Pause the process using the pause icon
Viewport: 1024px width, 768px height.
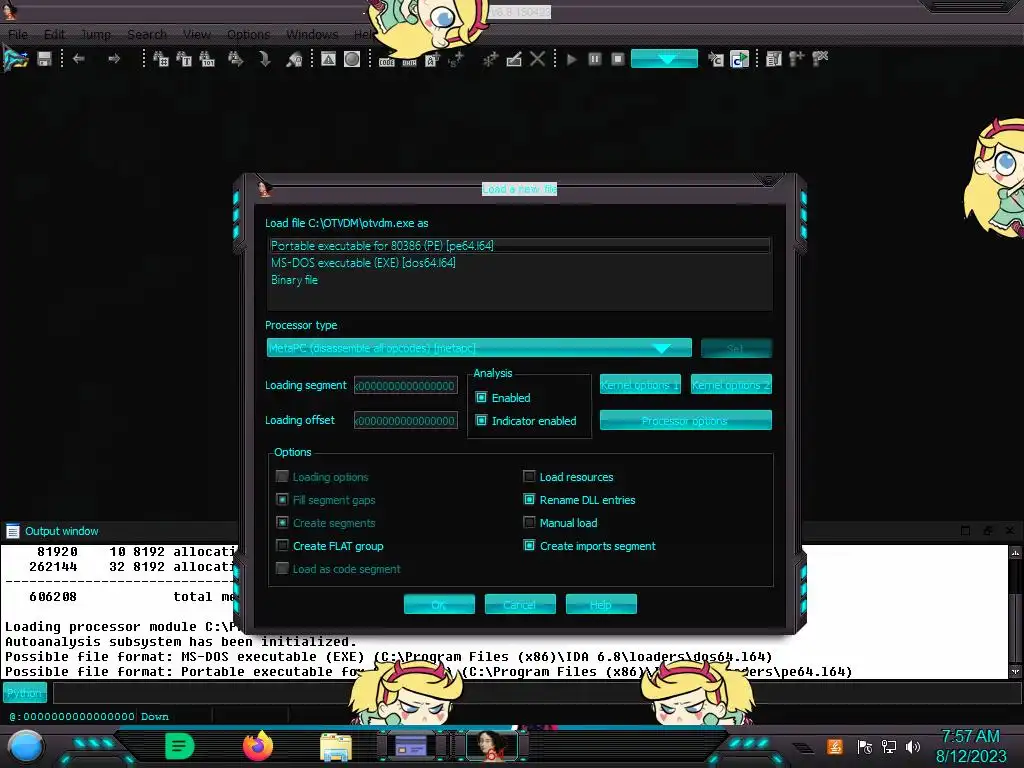(594, 59)
